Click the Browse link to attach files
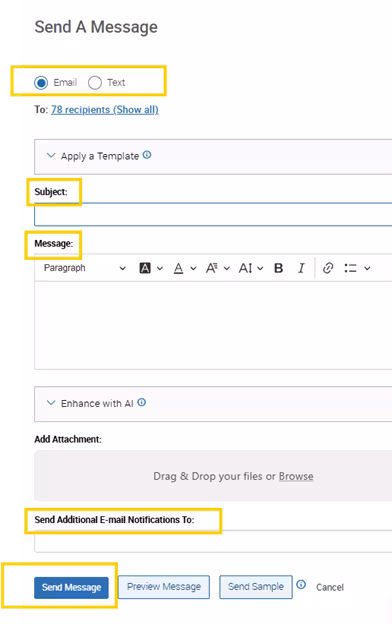This screenshot has height=624, width=392. [296, 476]
